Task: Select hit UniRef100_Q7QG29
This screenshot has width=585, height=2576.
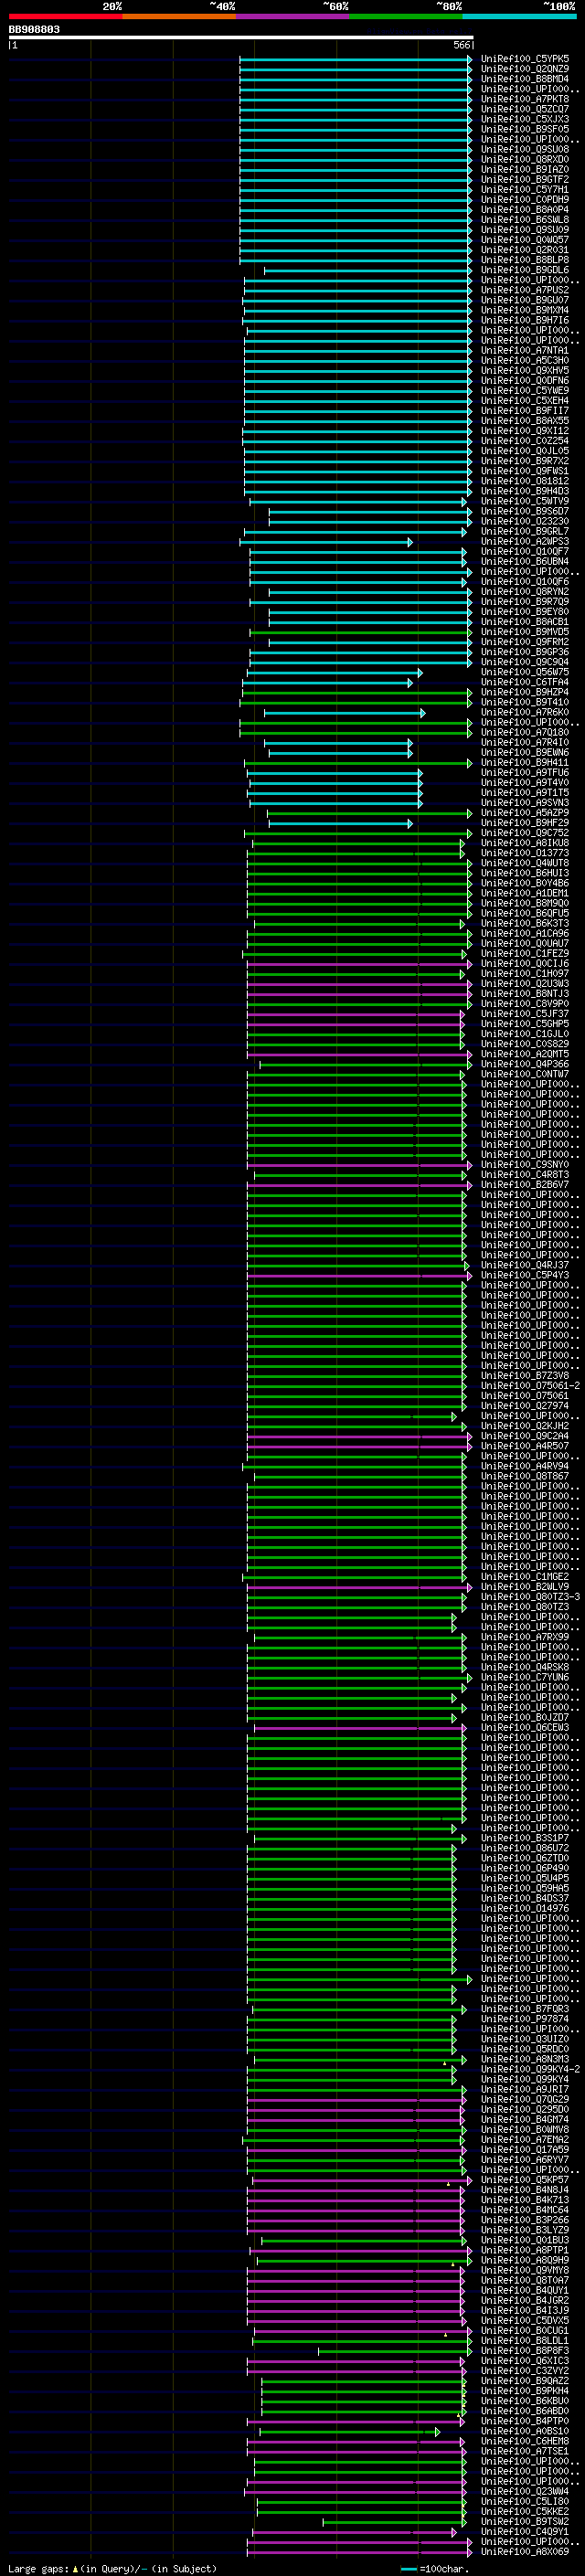Action: tap(525, 2100)
